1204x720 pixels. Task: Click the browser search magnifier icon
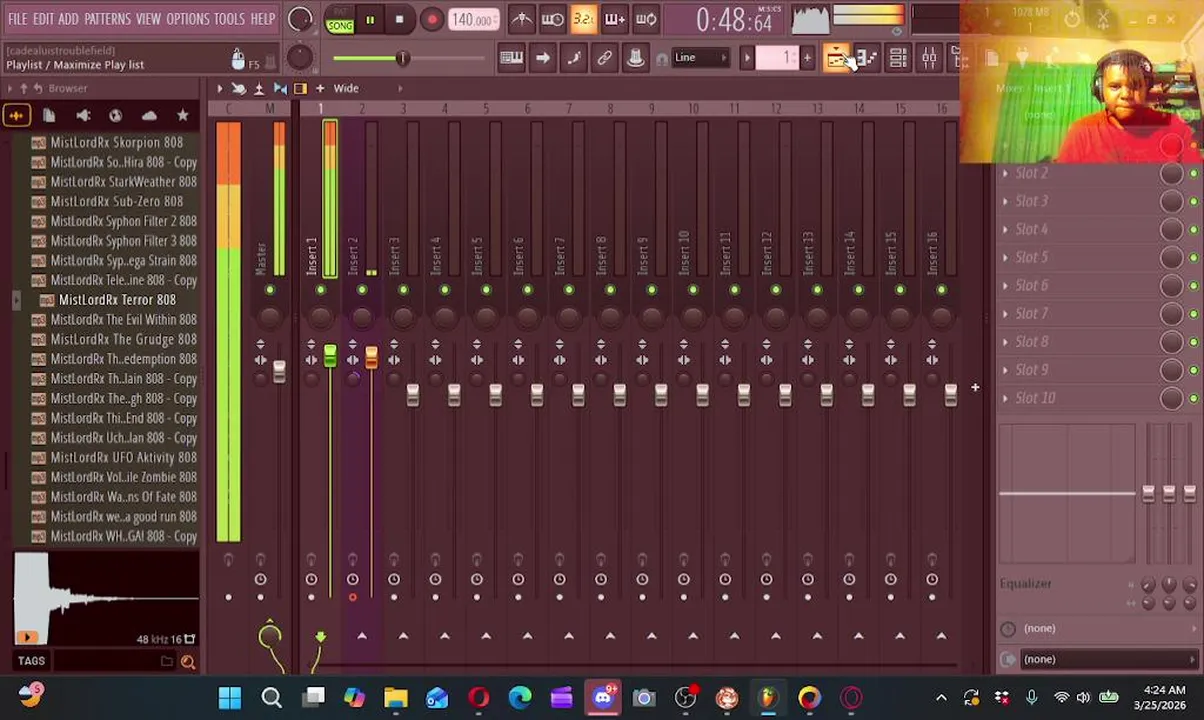click(x=187, y=661)
